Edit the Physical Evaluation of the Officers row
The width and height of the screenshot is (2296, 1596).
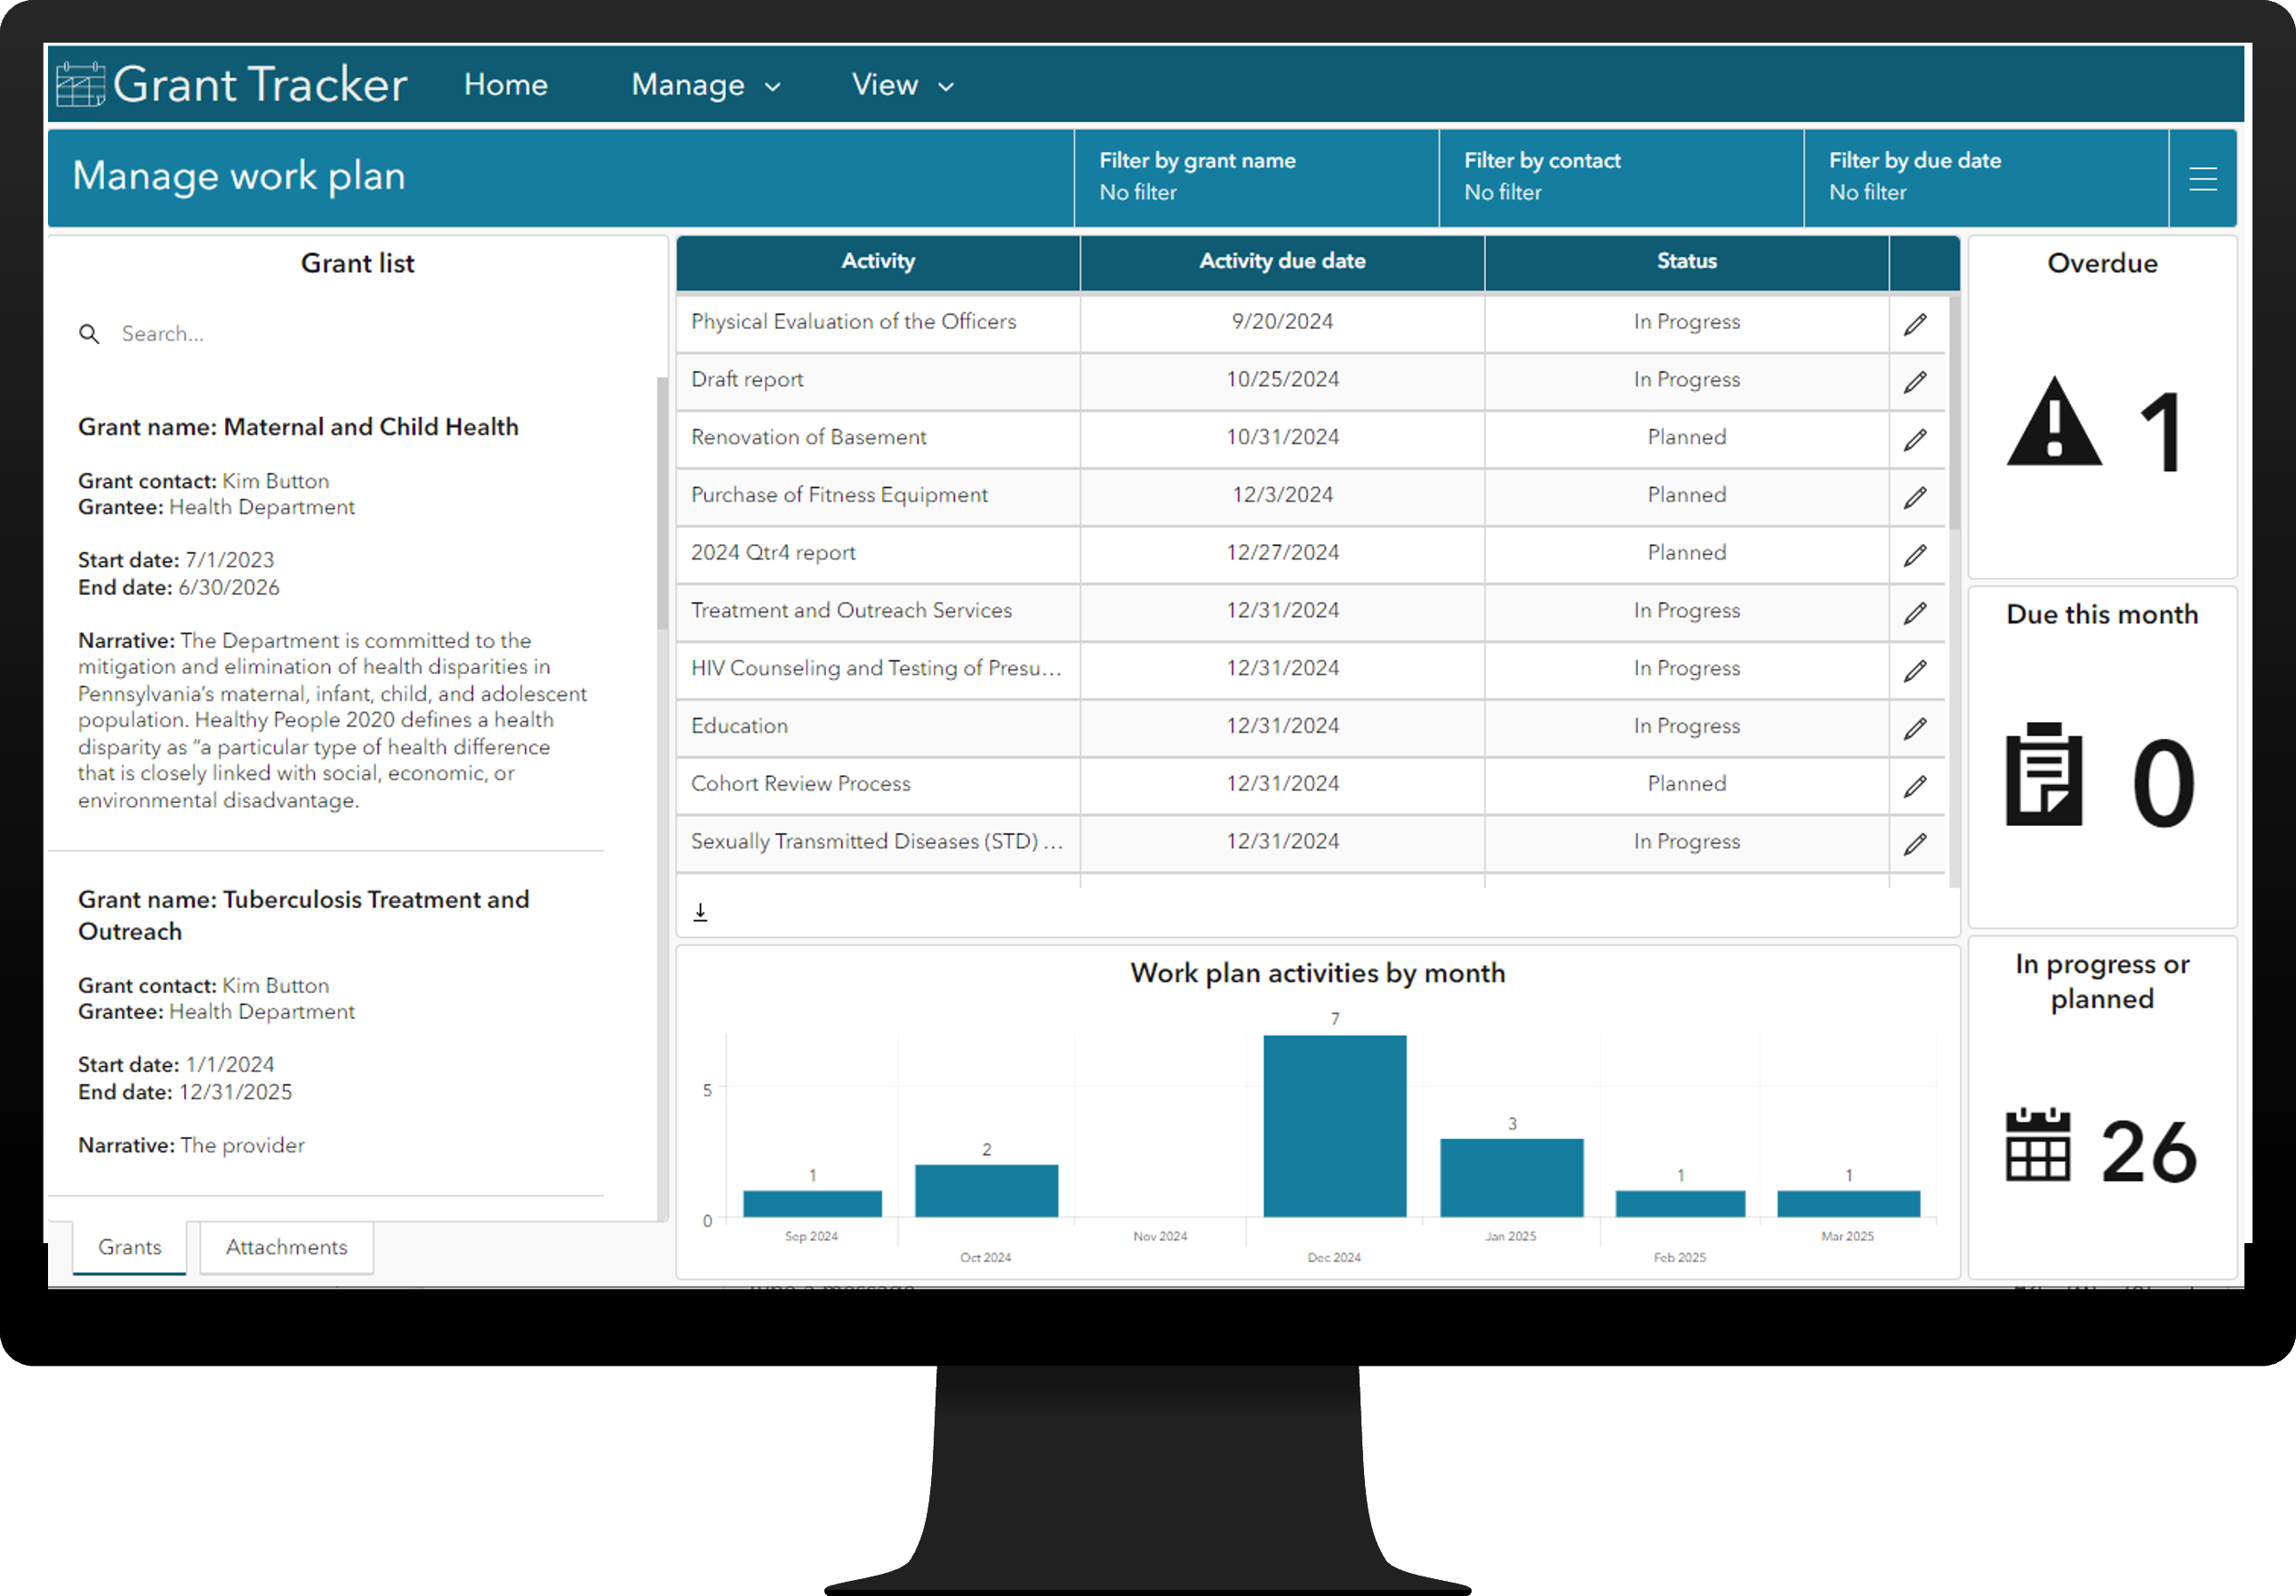[x=1914, y=324]
